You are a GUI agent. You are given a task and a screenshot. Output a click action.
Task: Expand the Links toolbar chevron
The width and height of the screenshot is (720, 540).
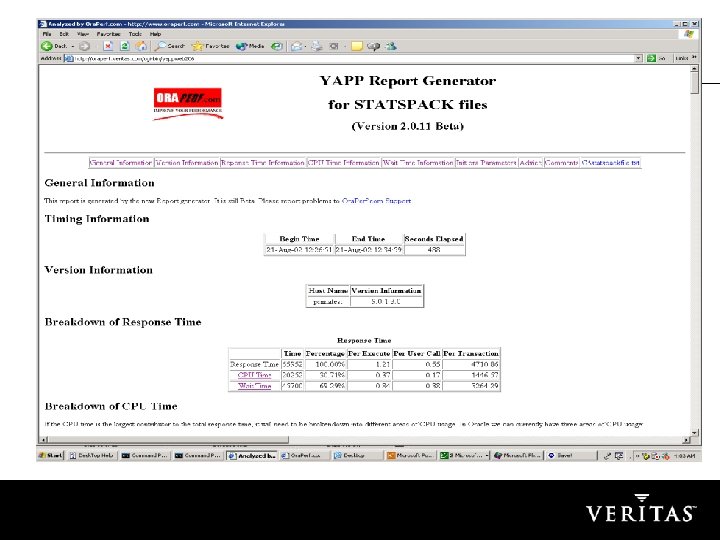click(x=694, y=57)
